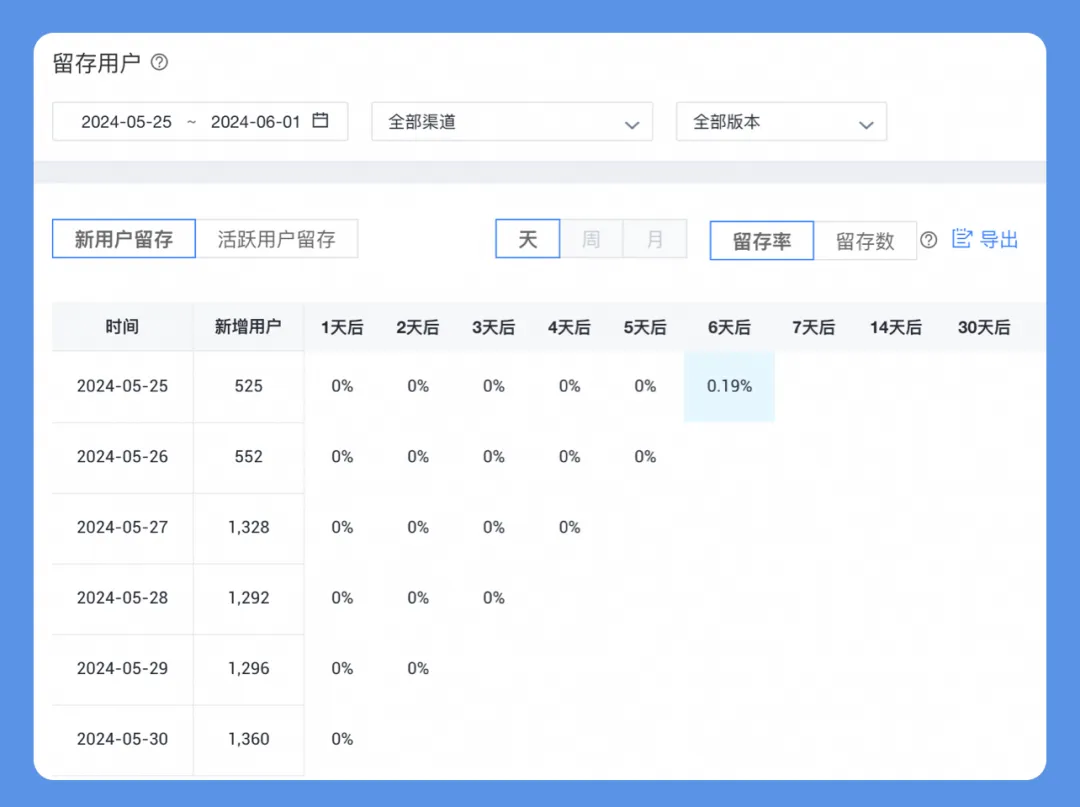Select the 天 granularity option
The height and width of the screenshot is (807, 1080).
(528, 239)
